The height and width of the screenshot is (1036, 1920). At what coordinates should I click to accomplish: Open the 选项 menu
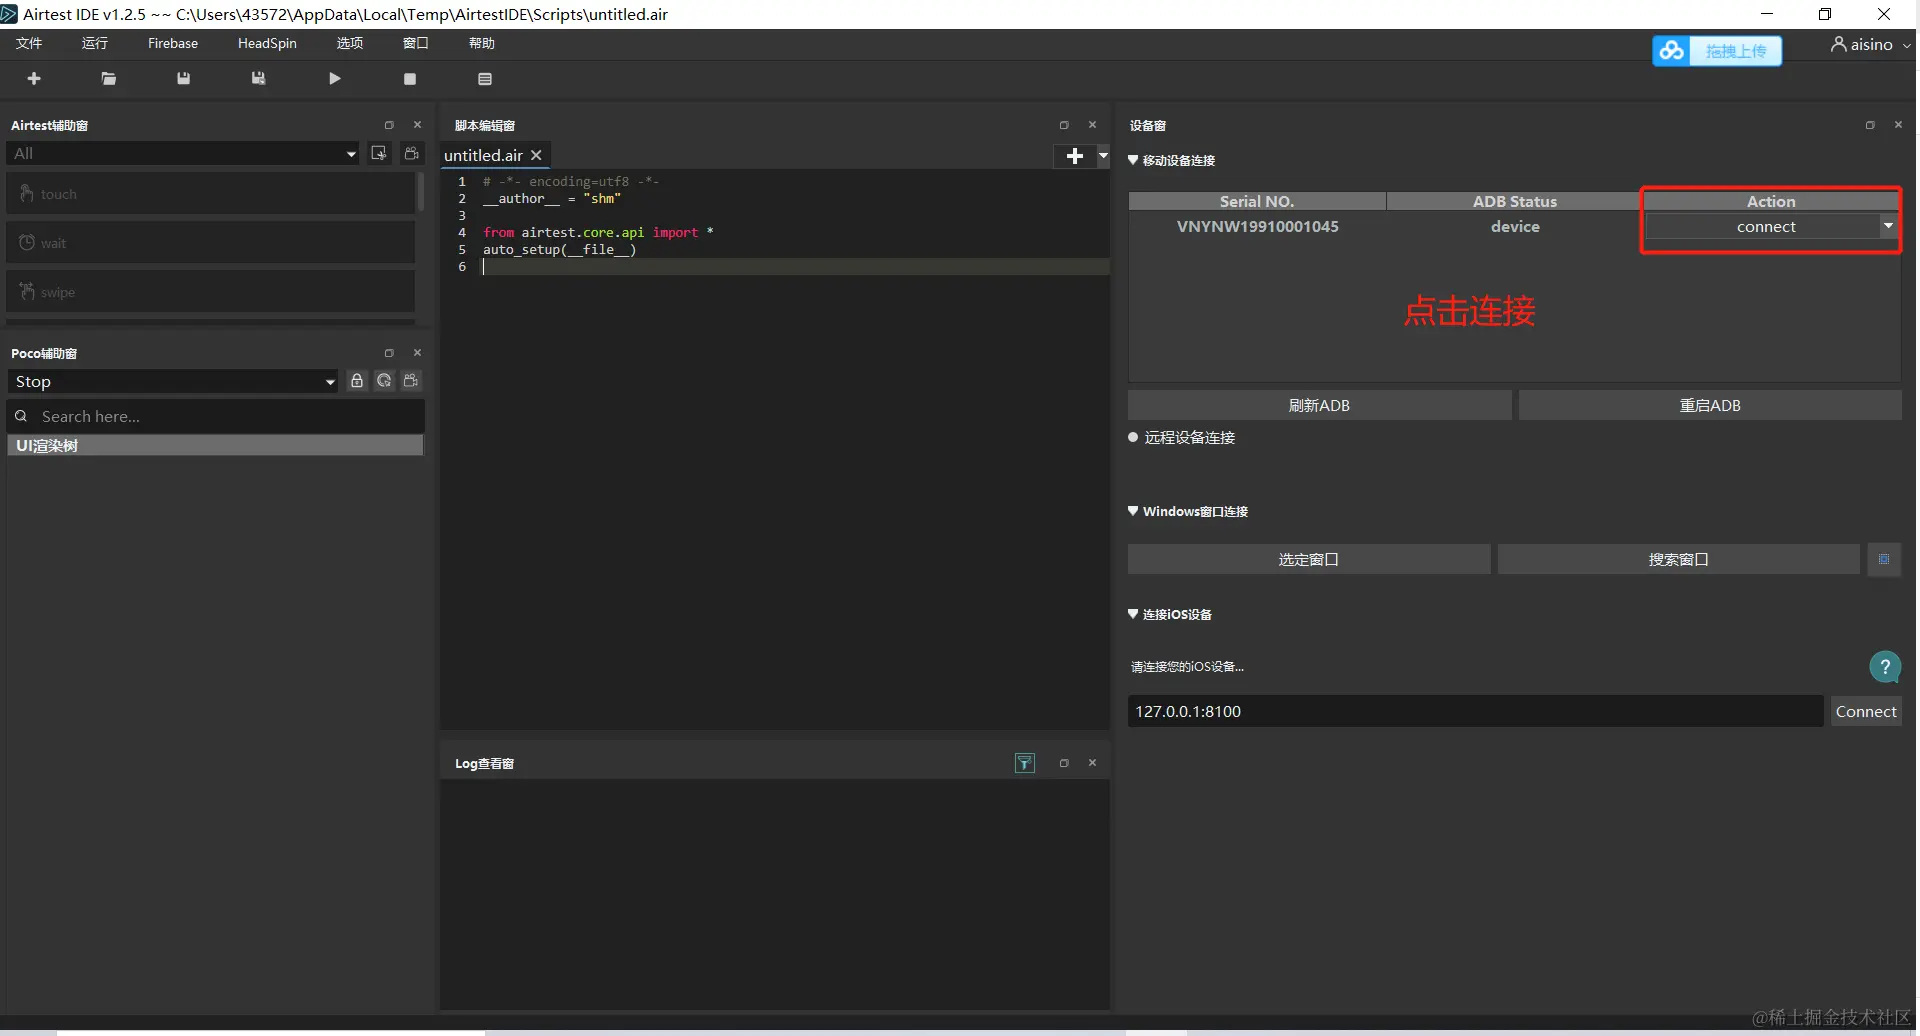350,43
